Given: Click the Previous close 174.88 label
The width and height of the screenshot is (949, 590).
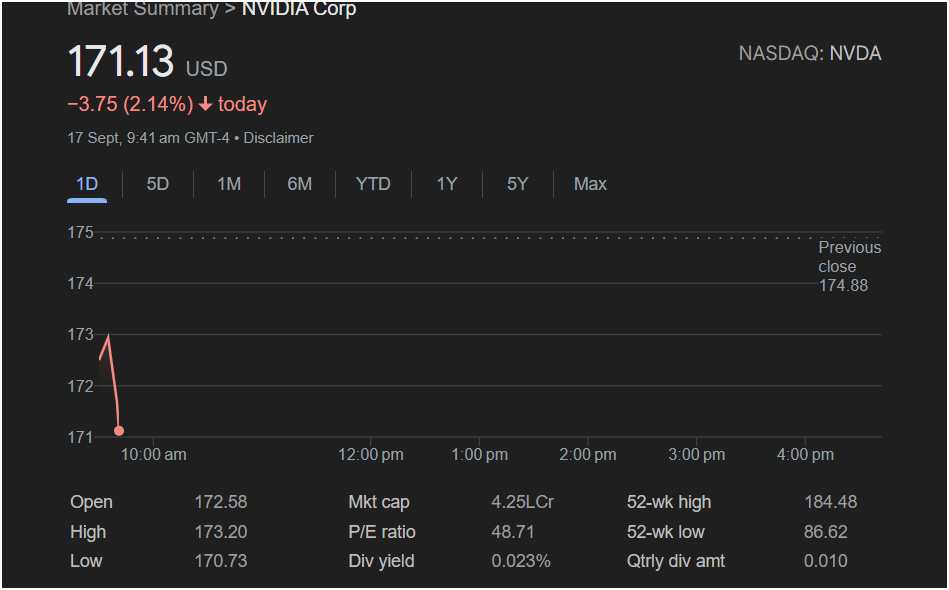Looking at the screenshot, I should click(848, 267).
